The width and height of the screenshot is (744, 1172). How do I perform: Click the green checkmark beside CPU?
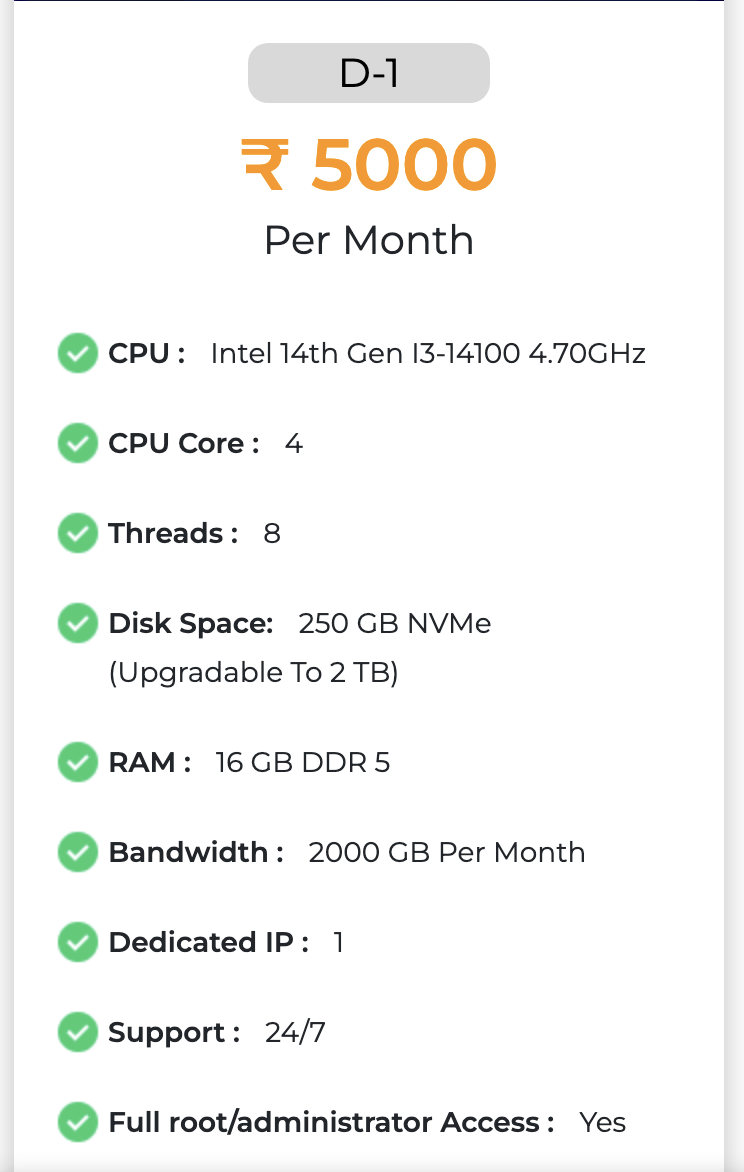[x=77, y=354]
